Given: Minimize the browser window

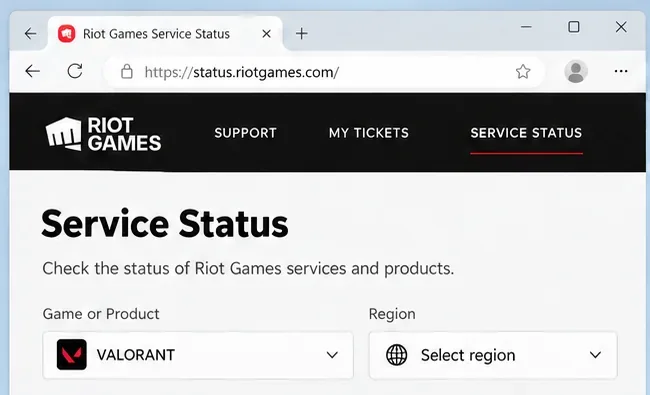Looking at the screenshot, I should pyautogui.click(x=526, y=27).
